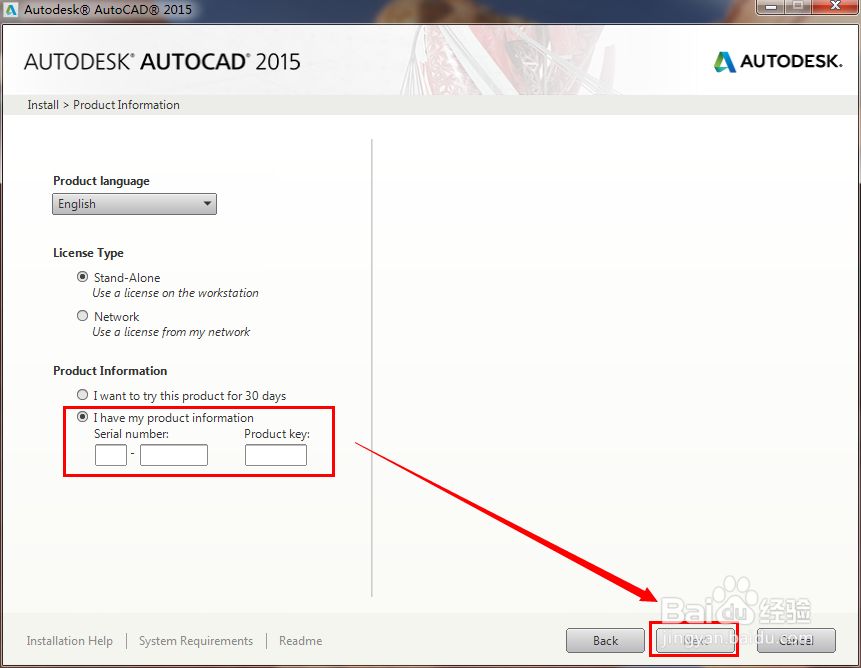Screen dimensions: 861x668
Task: View System Requirements
Action: (x=195, y=640)
